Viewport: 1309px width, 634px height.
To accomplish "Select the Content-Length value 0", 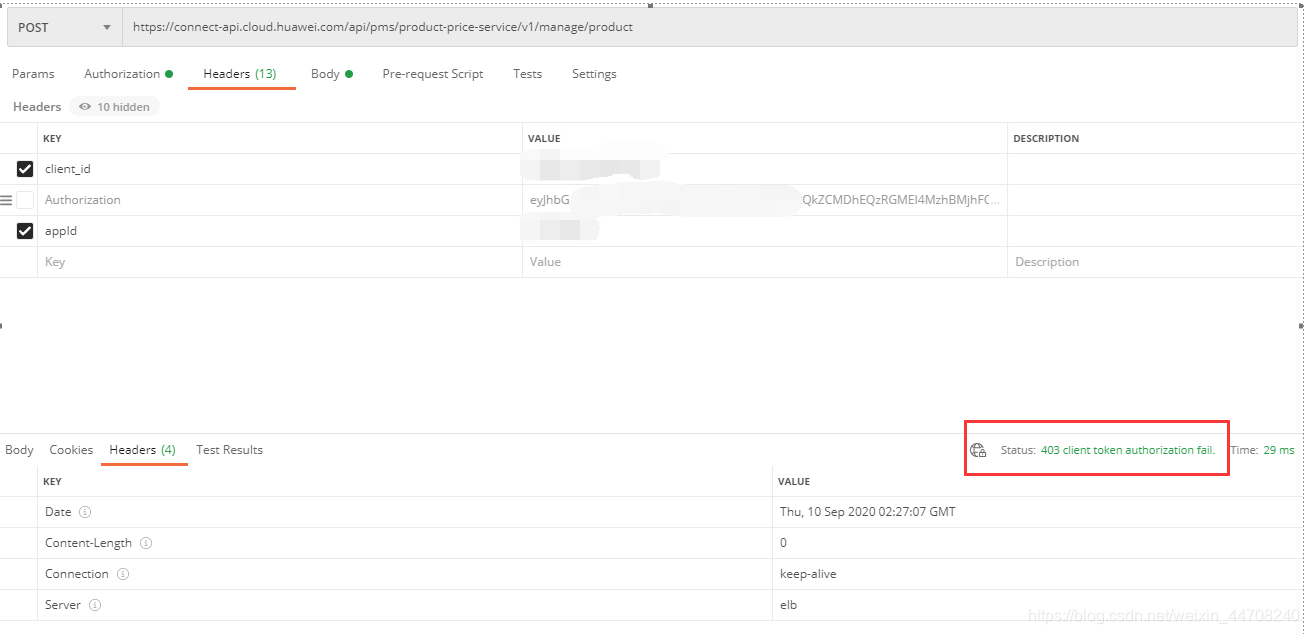I will [x=783, y=543].
